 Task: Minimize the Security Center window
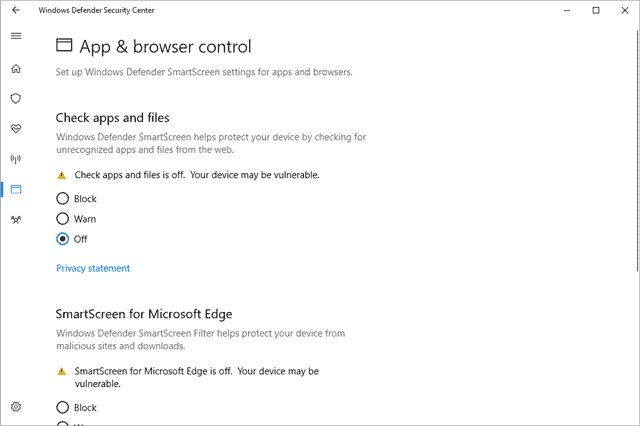point(567,10)
